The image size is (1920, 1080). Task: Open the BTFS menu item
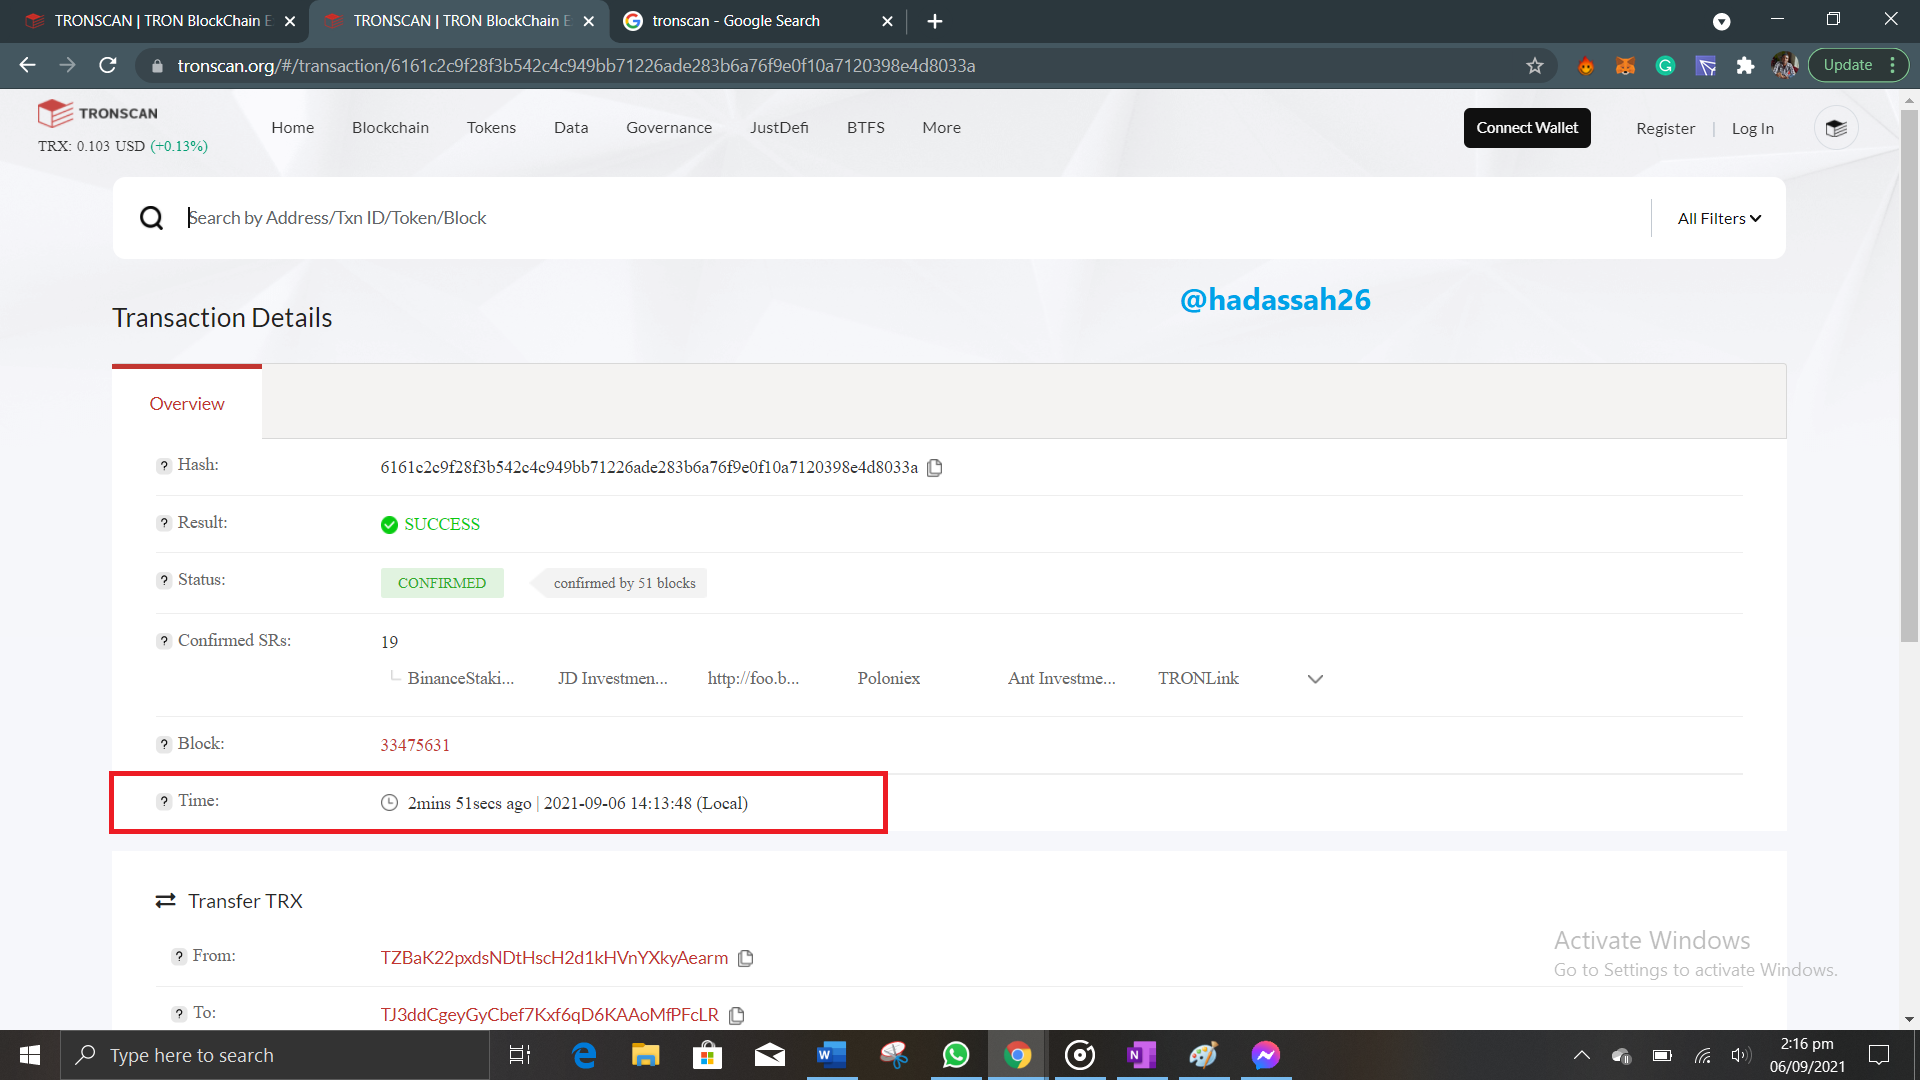pyautogui.click(x=866, y=128)
